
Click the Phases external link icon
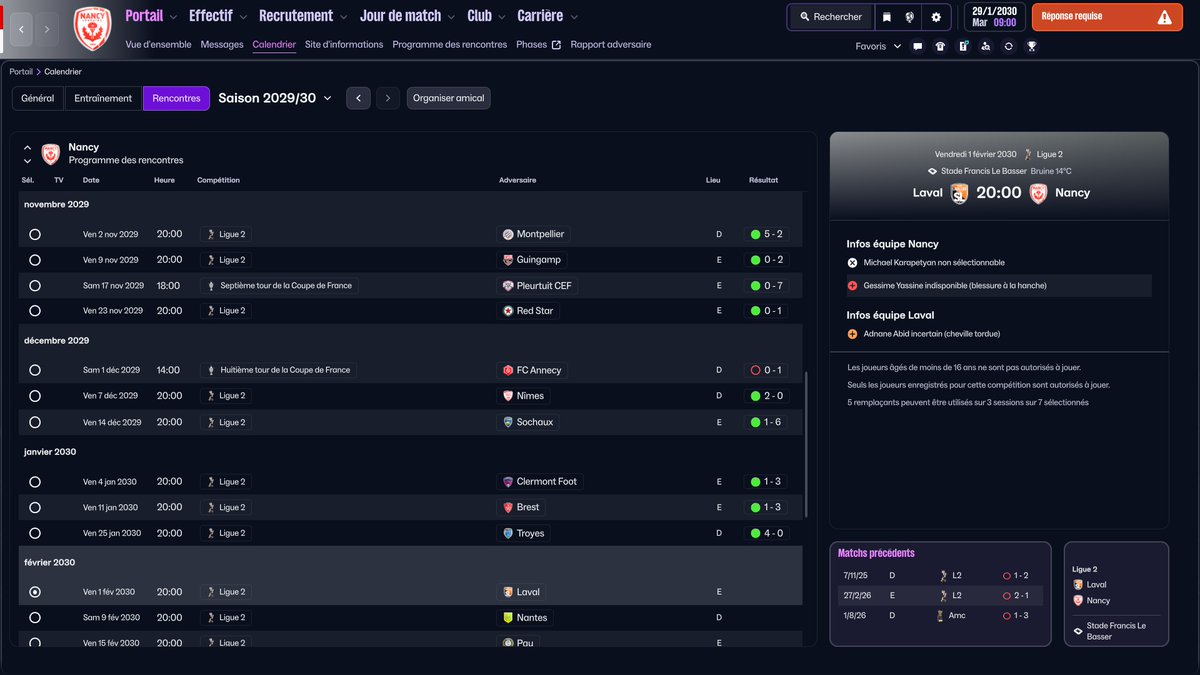[556, 45]
